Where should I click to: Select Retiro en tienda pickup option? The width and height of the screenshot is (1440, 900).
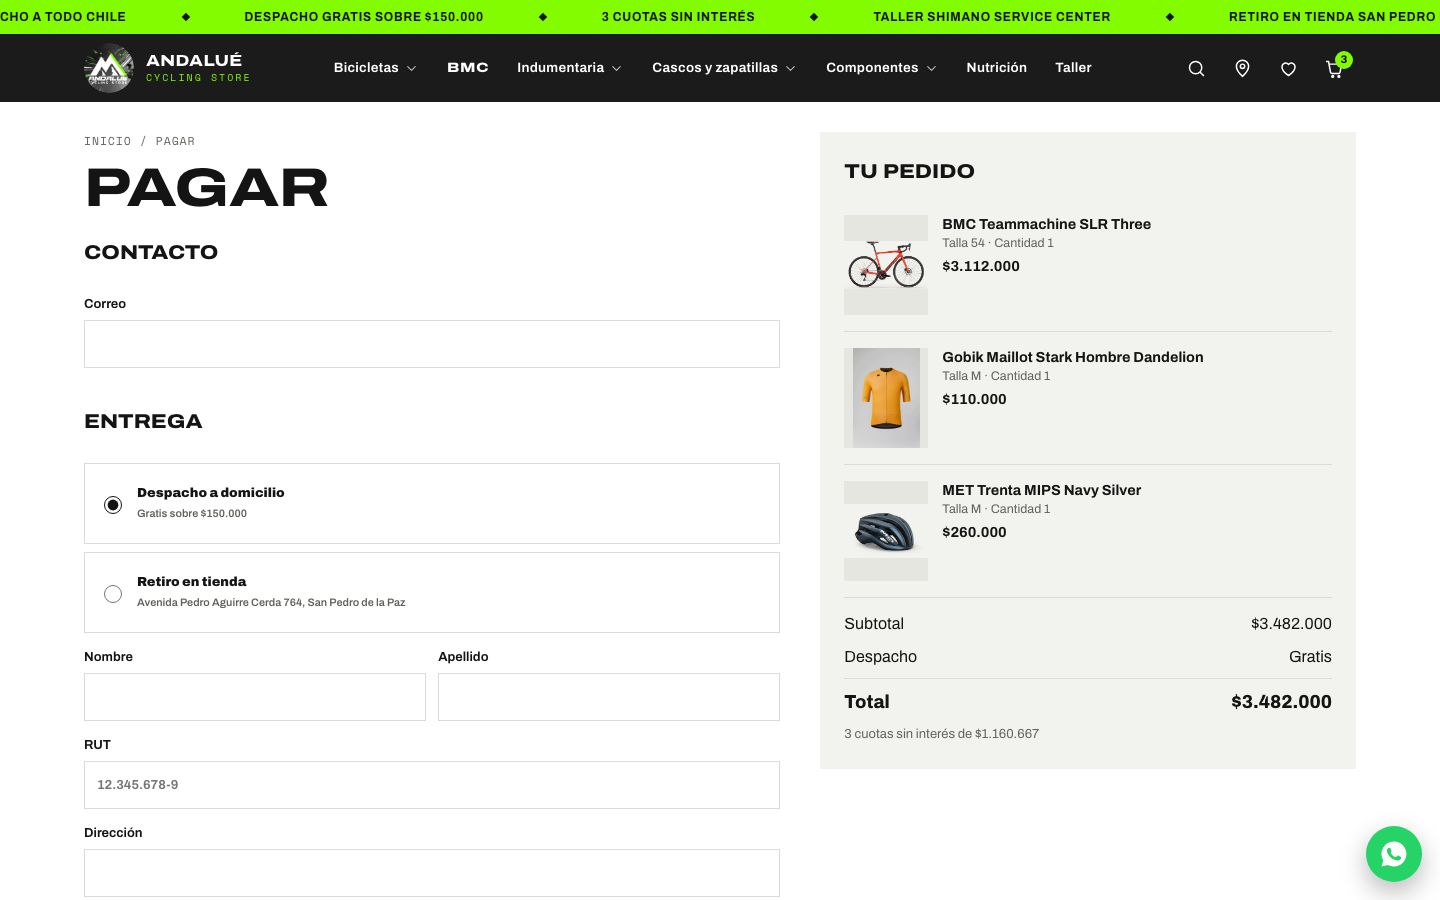click(432, 592)
